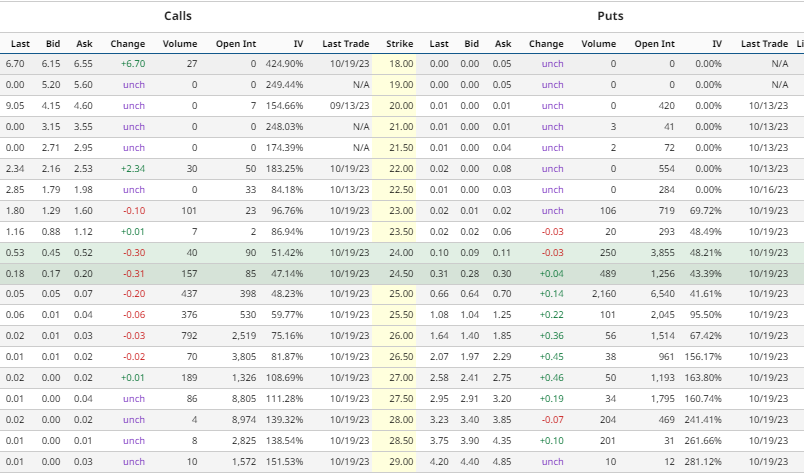Click put volume 2,160
The width and height of the screenshot is (804, 474).
click(x=604, y=294)
